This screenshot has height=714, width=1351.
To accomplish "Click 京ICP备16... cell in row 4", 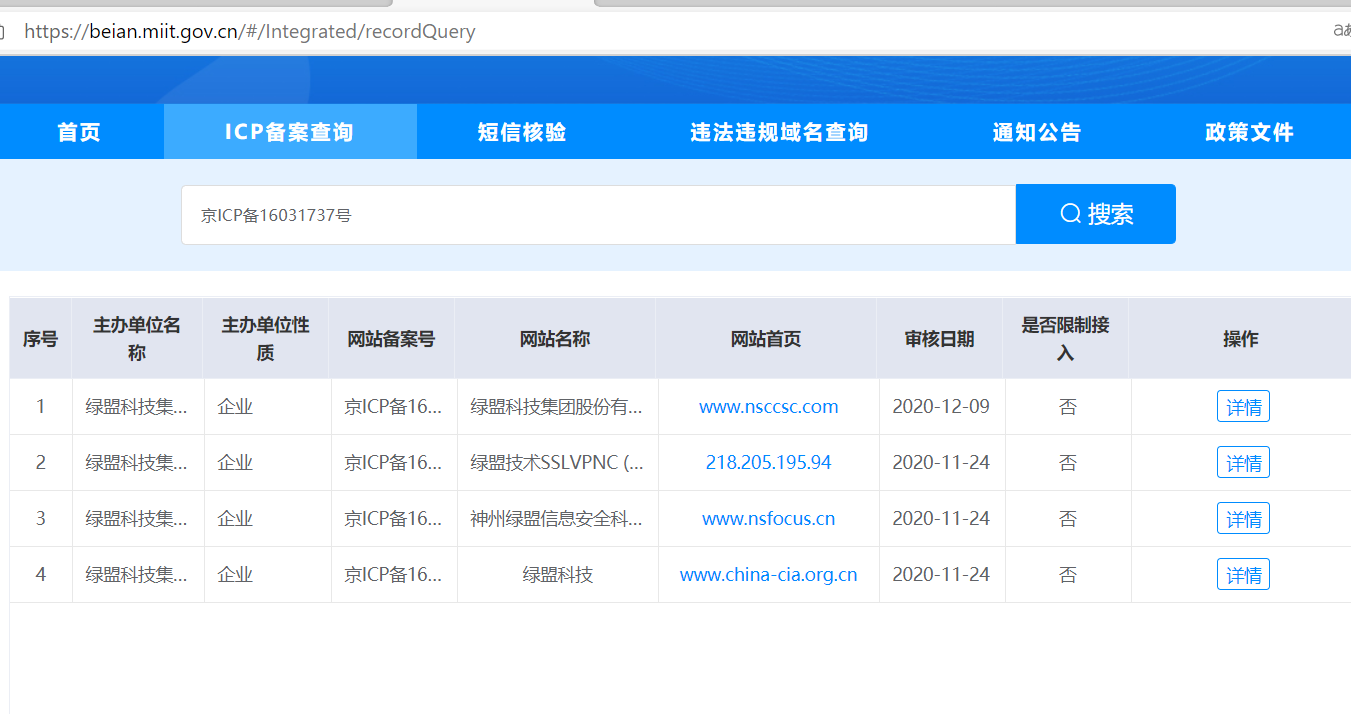I will pos(393,575).
